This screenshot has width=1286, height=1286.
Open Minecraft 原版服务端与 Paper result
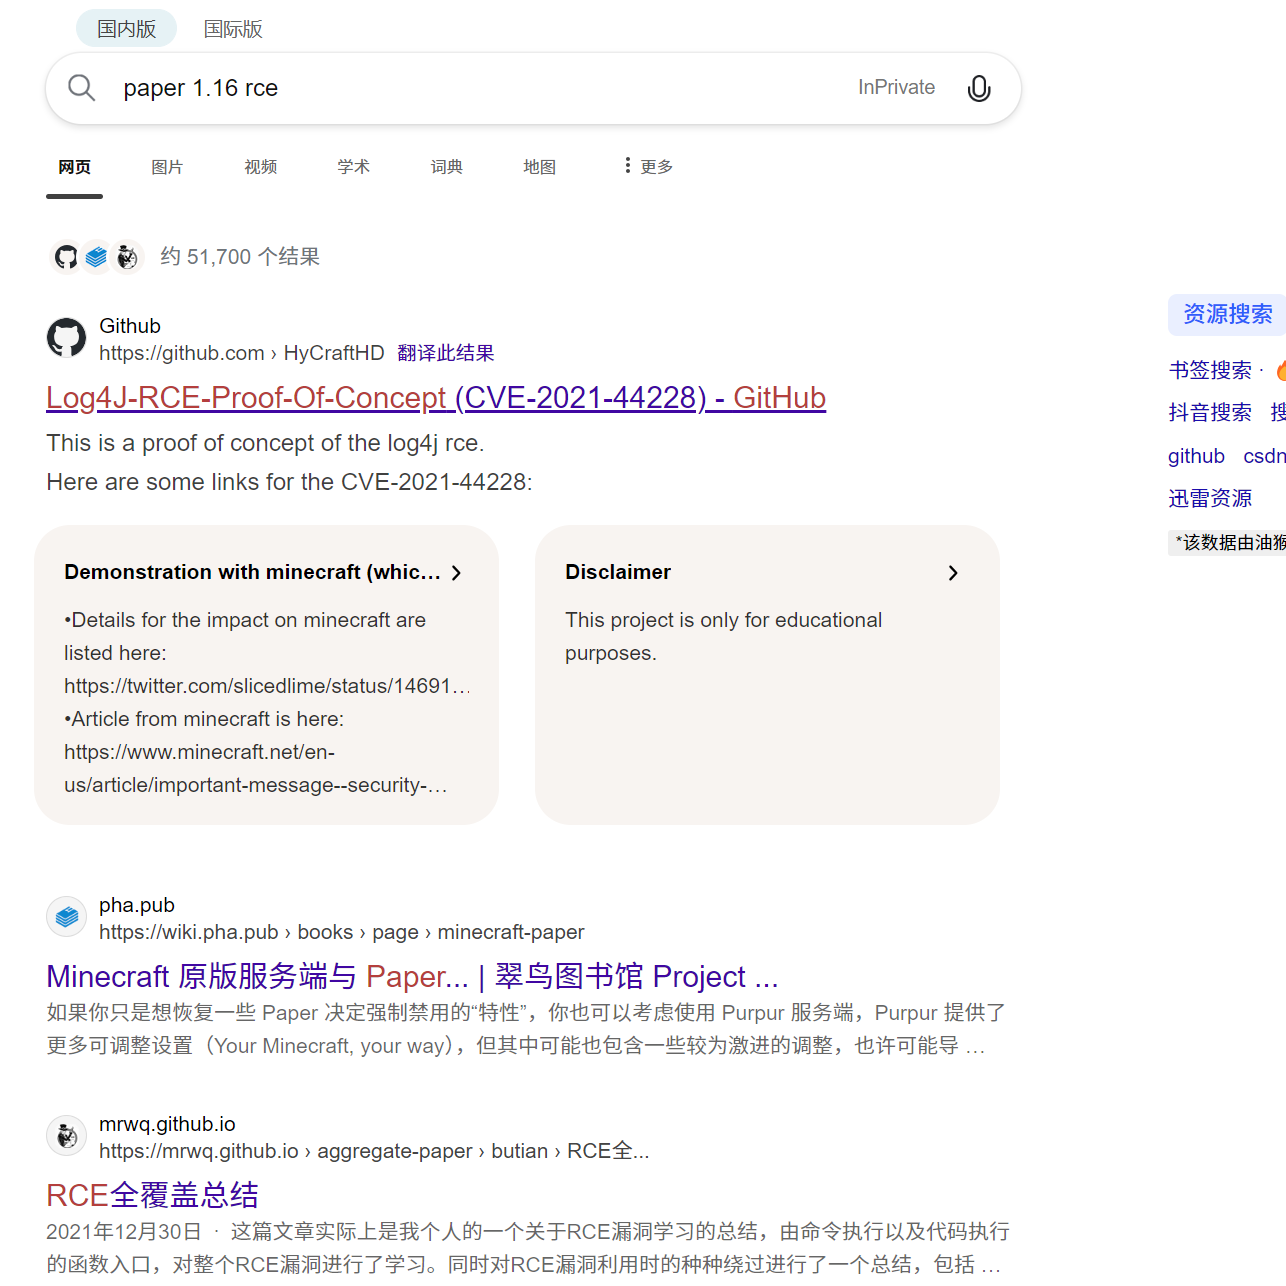pos(412,976)
